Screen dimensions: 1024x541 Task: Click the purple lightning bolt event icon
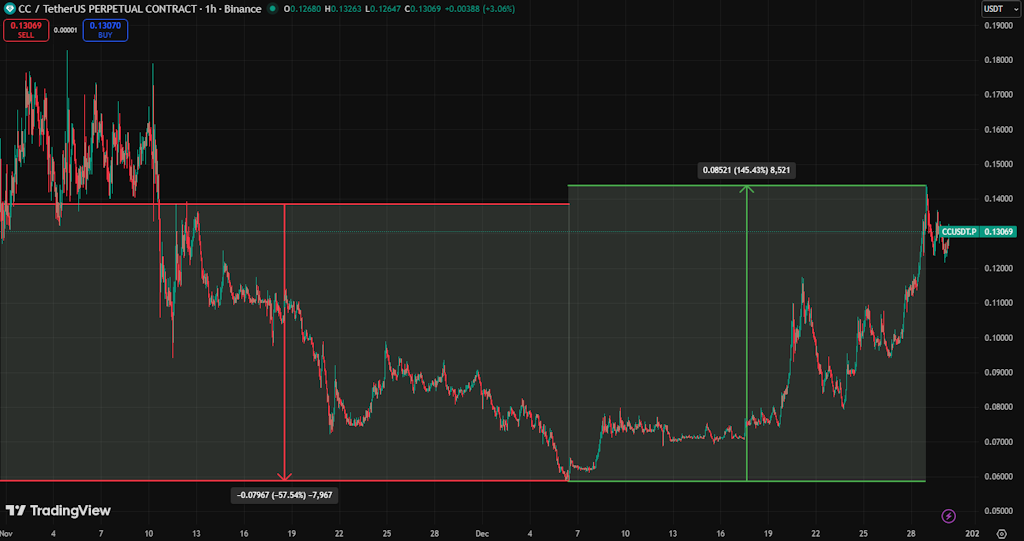click(x=949, y=516)
